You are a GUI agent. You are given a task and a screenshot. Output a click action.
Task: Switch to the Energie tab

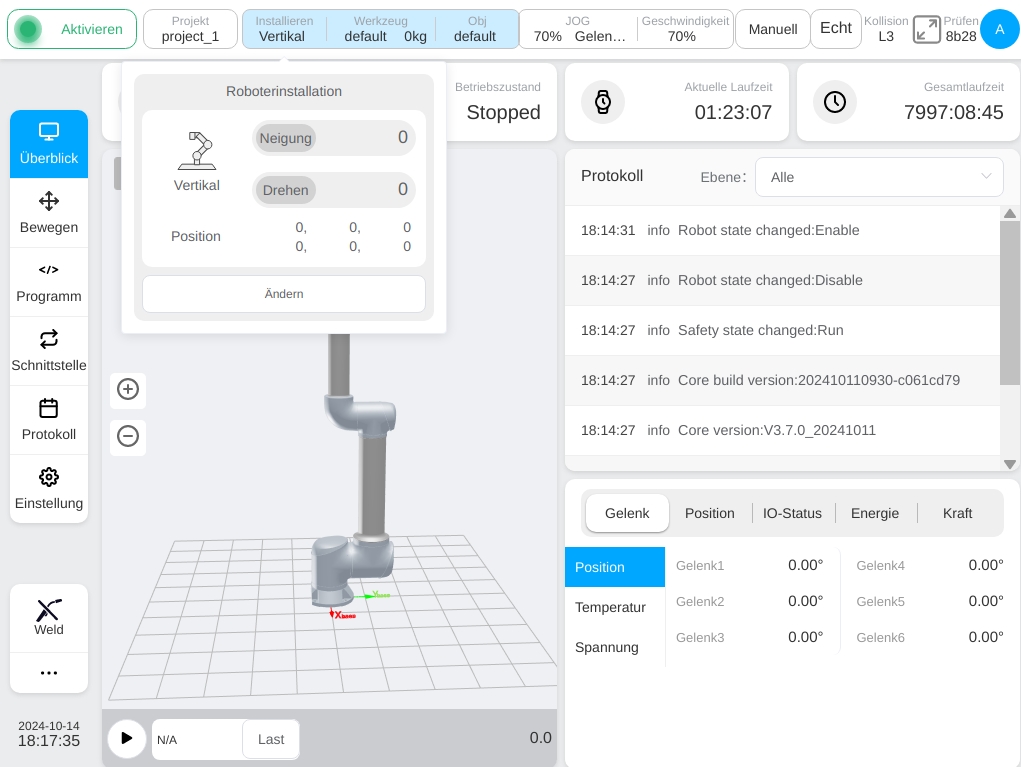coord(874,513)
